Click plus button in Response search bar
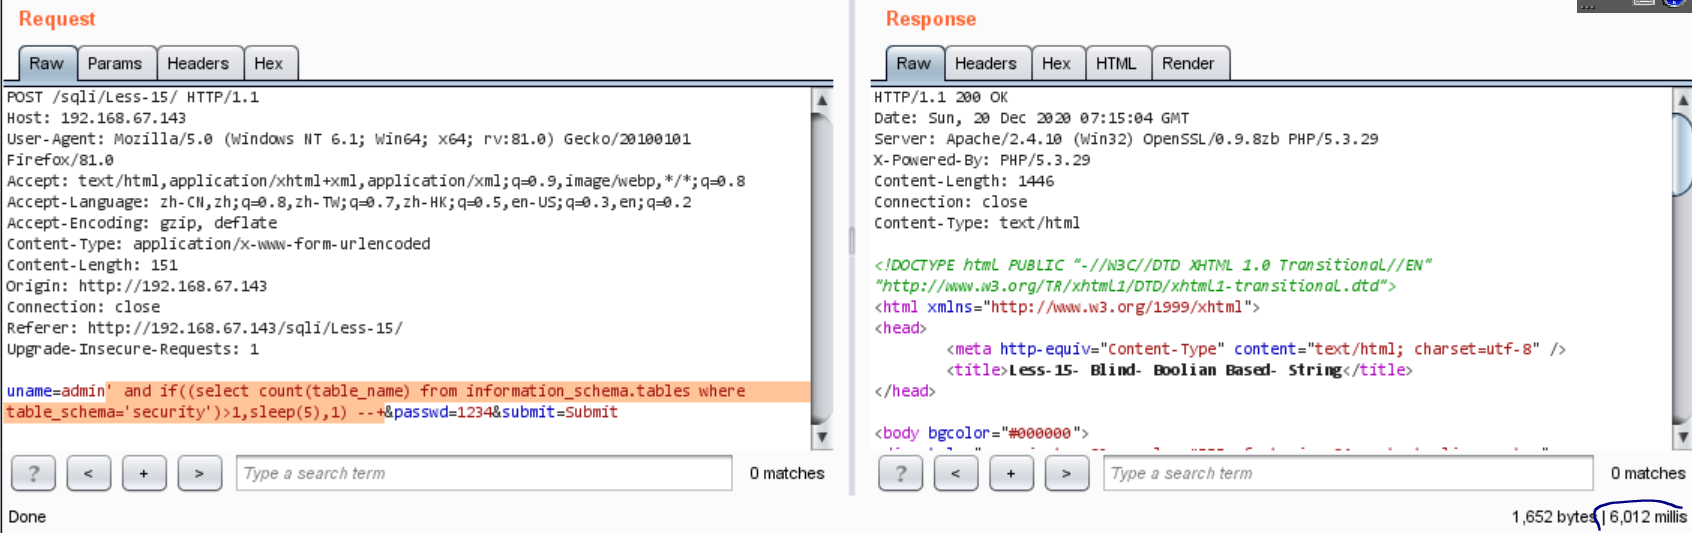 click(x=1011, y=473)
